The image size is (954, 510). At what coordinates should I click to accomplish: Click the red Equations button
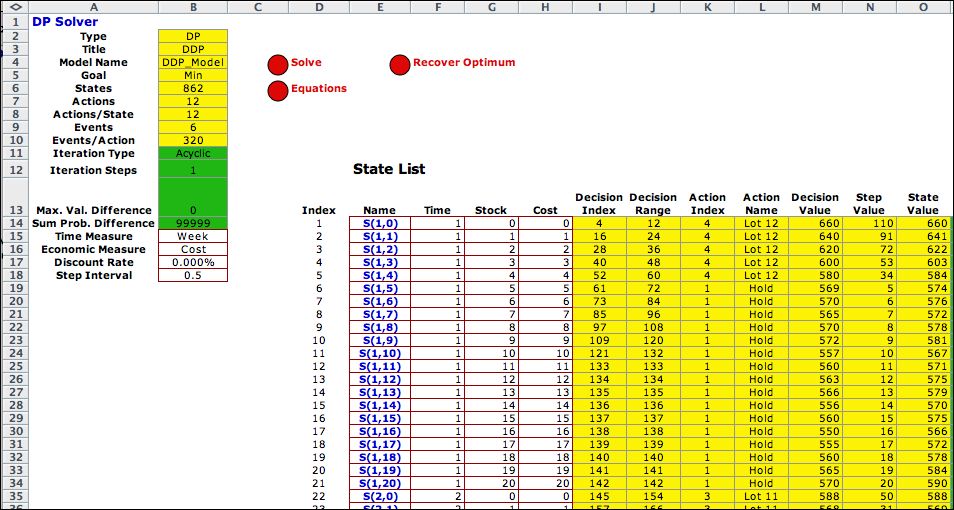point(277,91)
